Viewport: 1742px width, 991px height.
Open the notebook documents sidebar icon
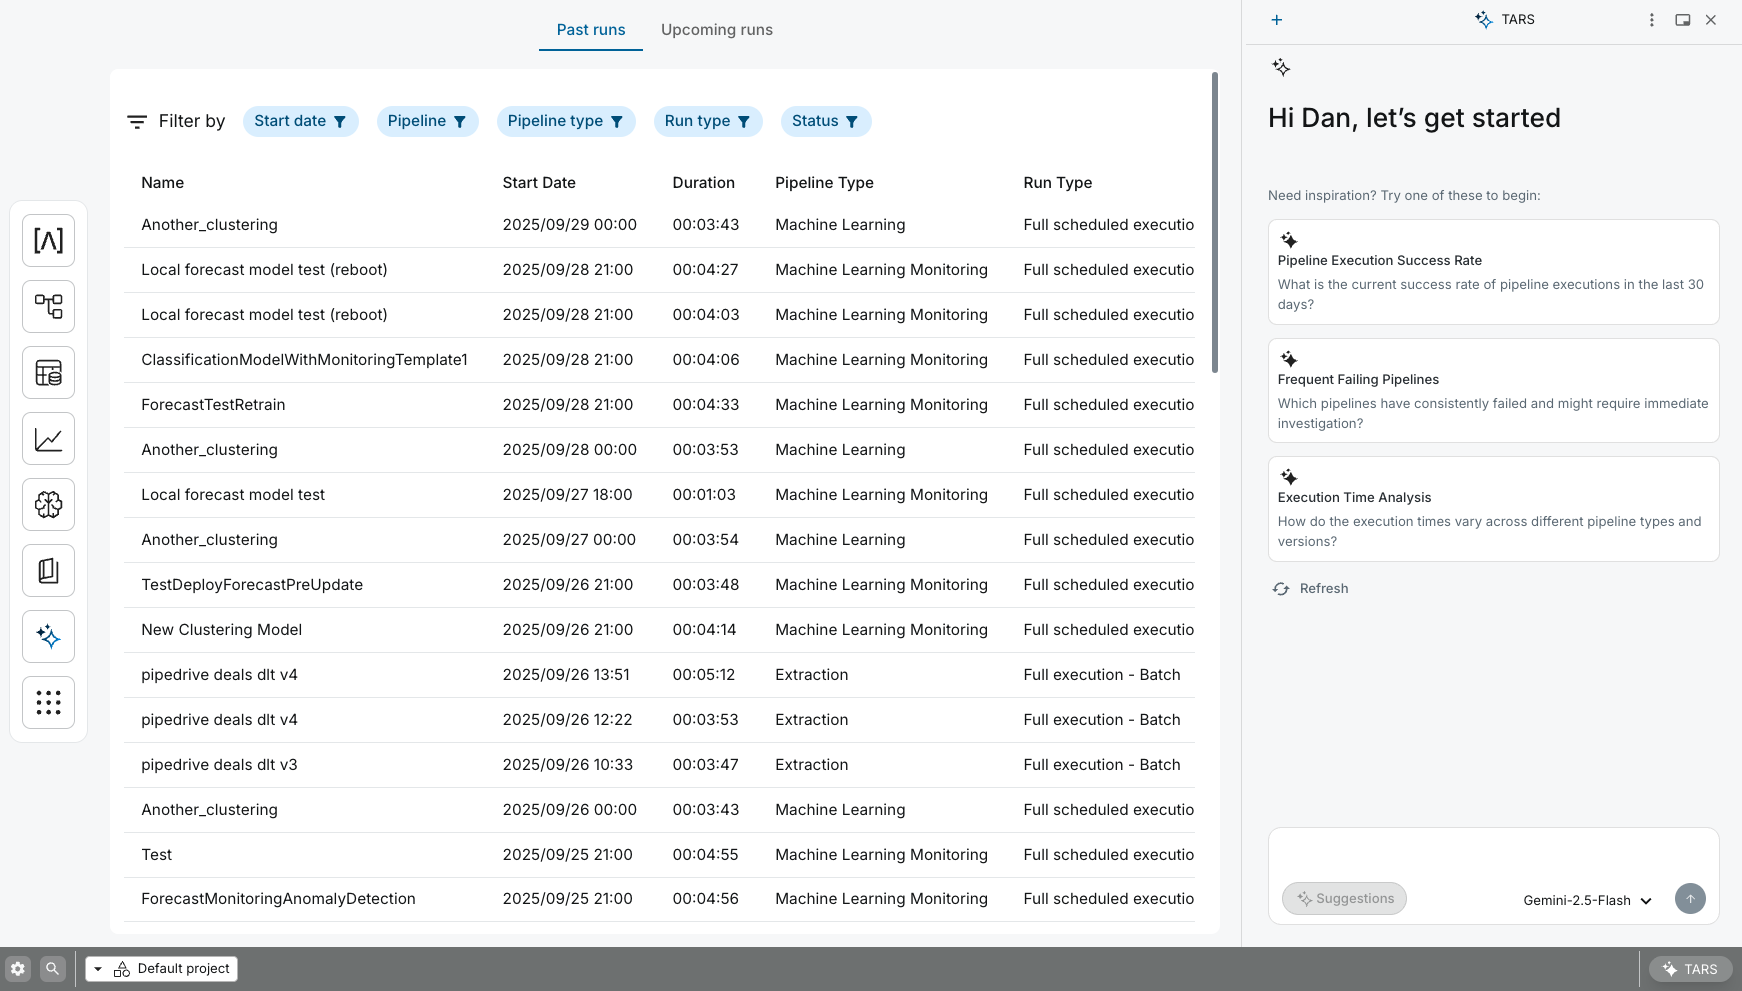click(48, 570)
